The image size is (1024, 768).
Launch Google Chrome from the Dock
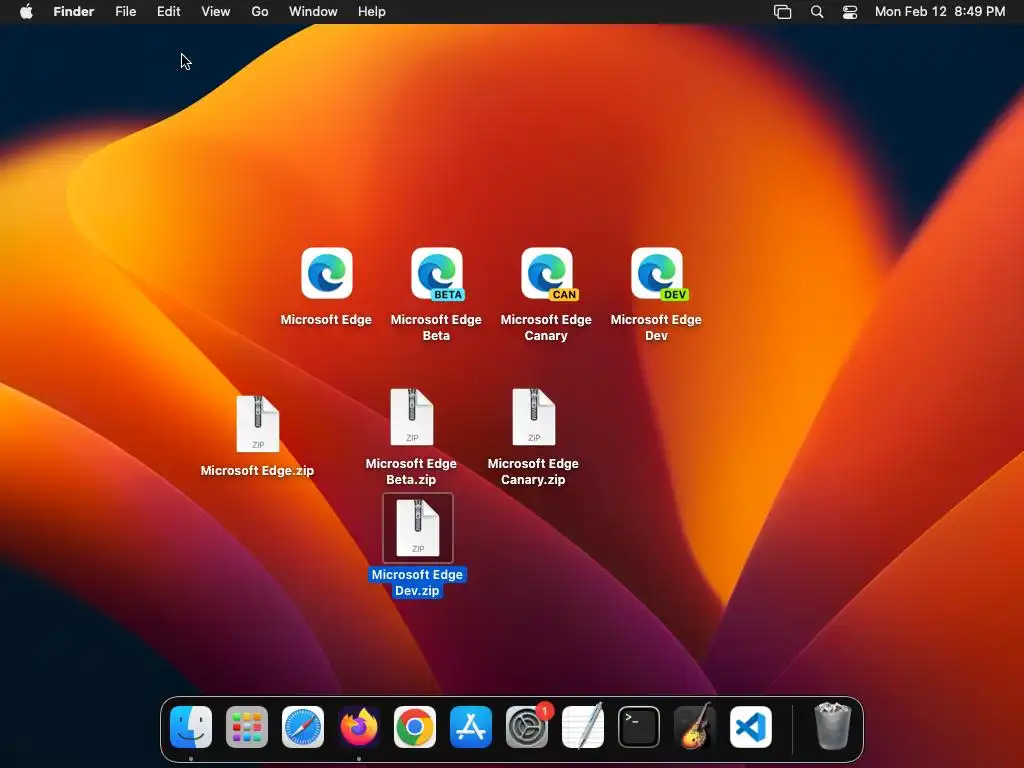415,727
